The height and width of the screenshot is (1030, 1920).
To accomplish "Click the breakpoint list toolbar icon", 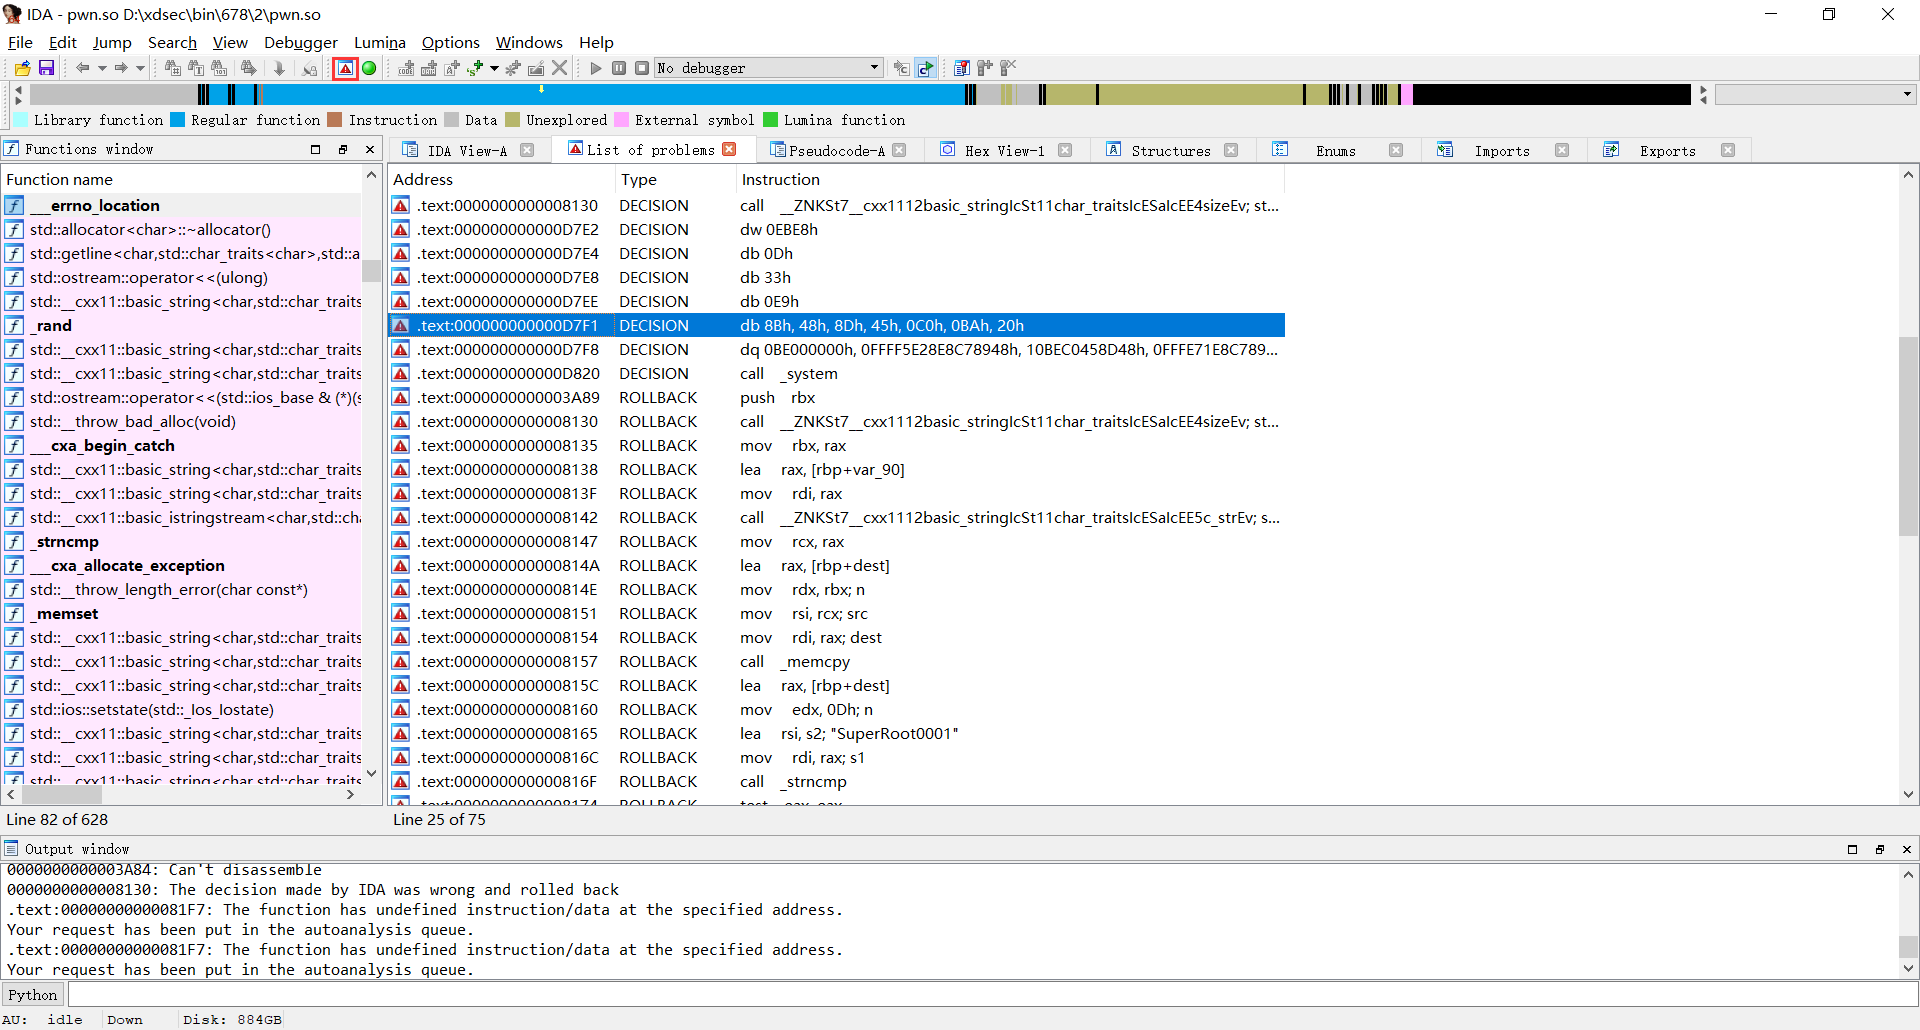I will tap(962, 68).
